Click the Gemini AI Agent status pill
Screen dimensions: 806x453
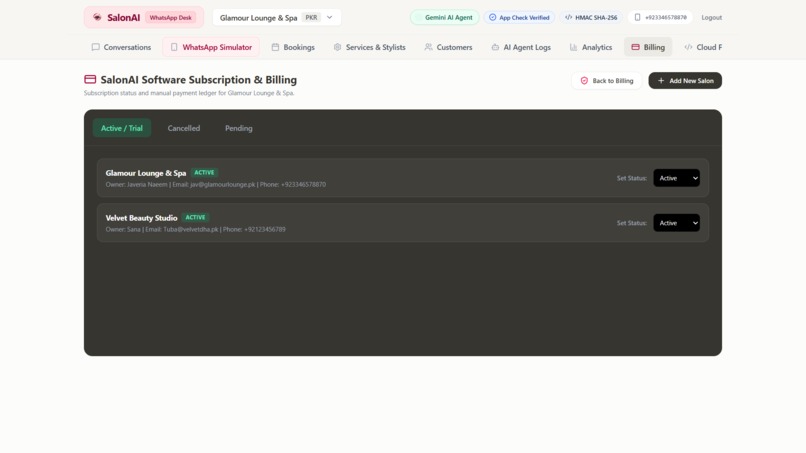[x=445, y=17]
